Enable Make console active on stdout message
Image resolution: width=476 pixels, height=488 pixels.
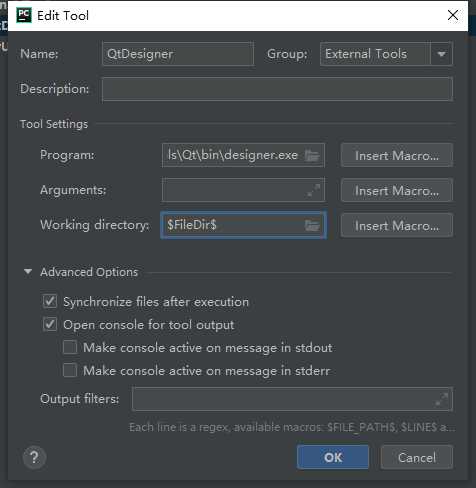point(70,347)
